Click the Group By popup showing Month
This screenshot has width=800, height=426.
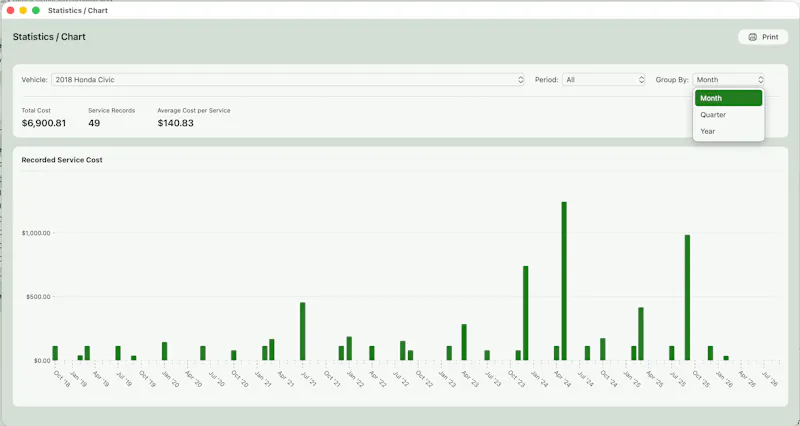[x=728, y=80]
